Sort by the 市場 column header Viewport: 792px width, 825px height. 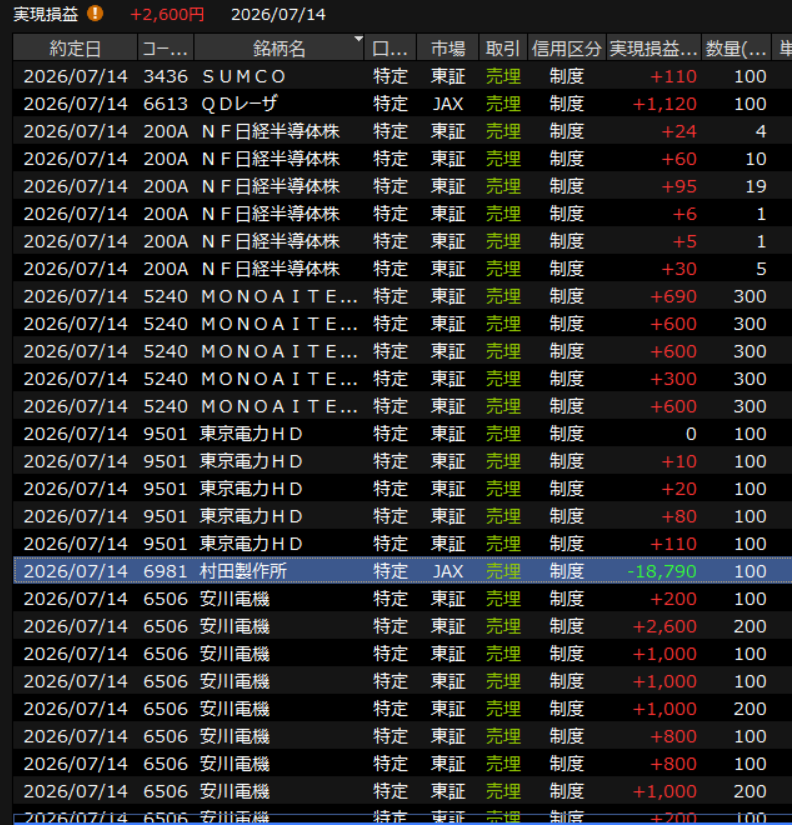(448, 48)
